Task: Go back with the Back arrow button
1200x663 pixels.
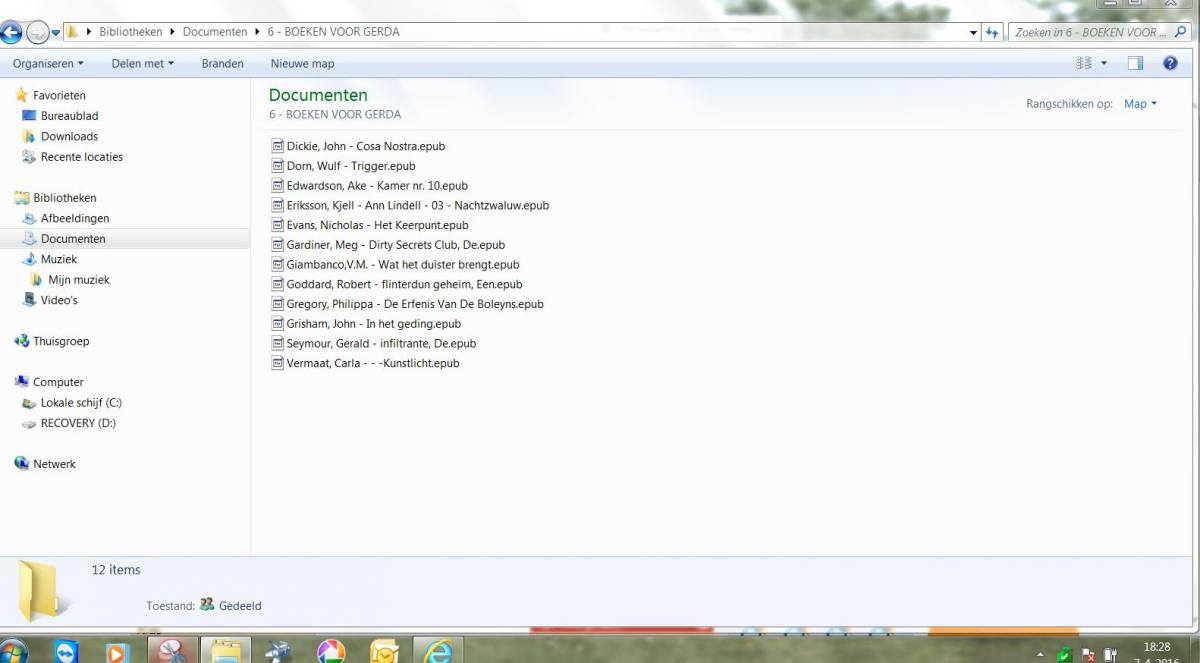Action: pos(12,33)
